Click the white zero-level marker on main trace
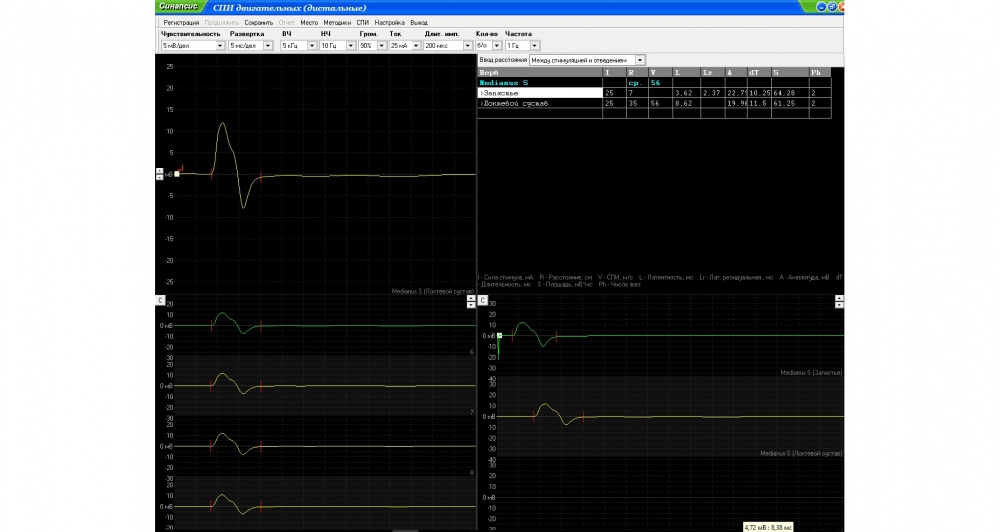1000x532 pixels. (x=177, y=174)
